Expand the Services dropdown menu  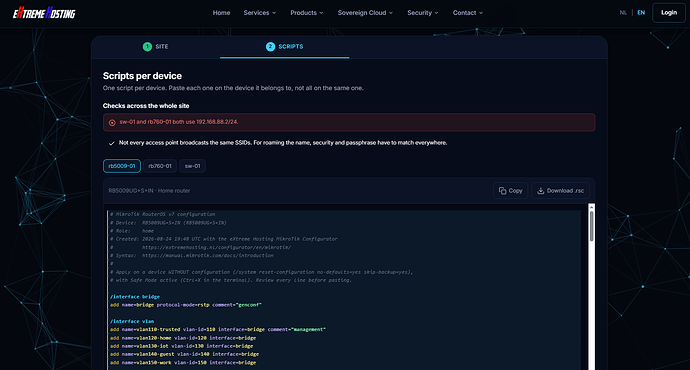pos(260,13)
